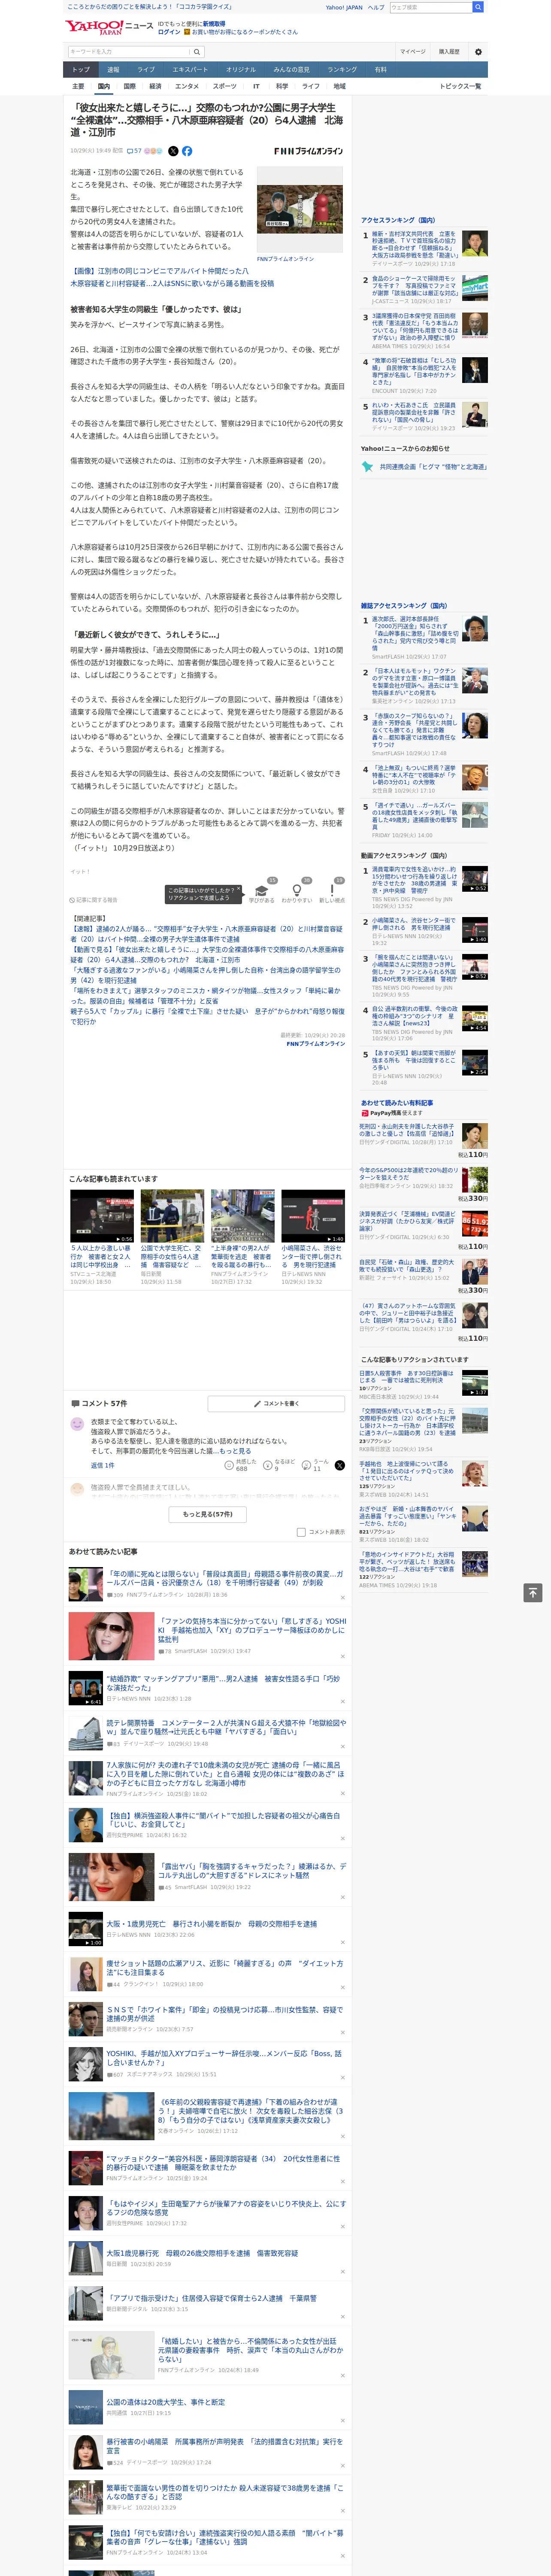
Task: Open the 経済 category tab
Action: pyautogui.click(x=155, y=86)
